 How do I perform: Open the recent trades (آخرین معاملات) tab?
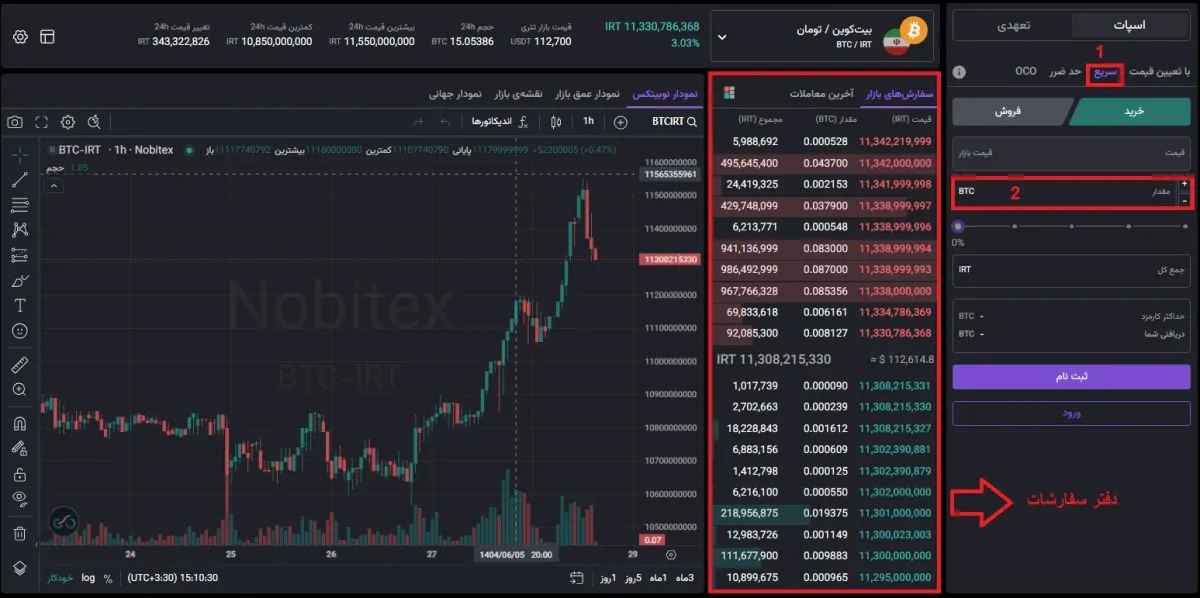pyautogui.click(x=821, y=94)
